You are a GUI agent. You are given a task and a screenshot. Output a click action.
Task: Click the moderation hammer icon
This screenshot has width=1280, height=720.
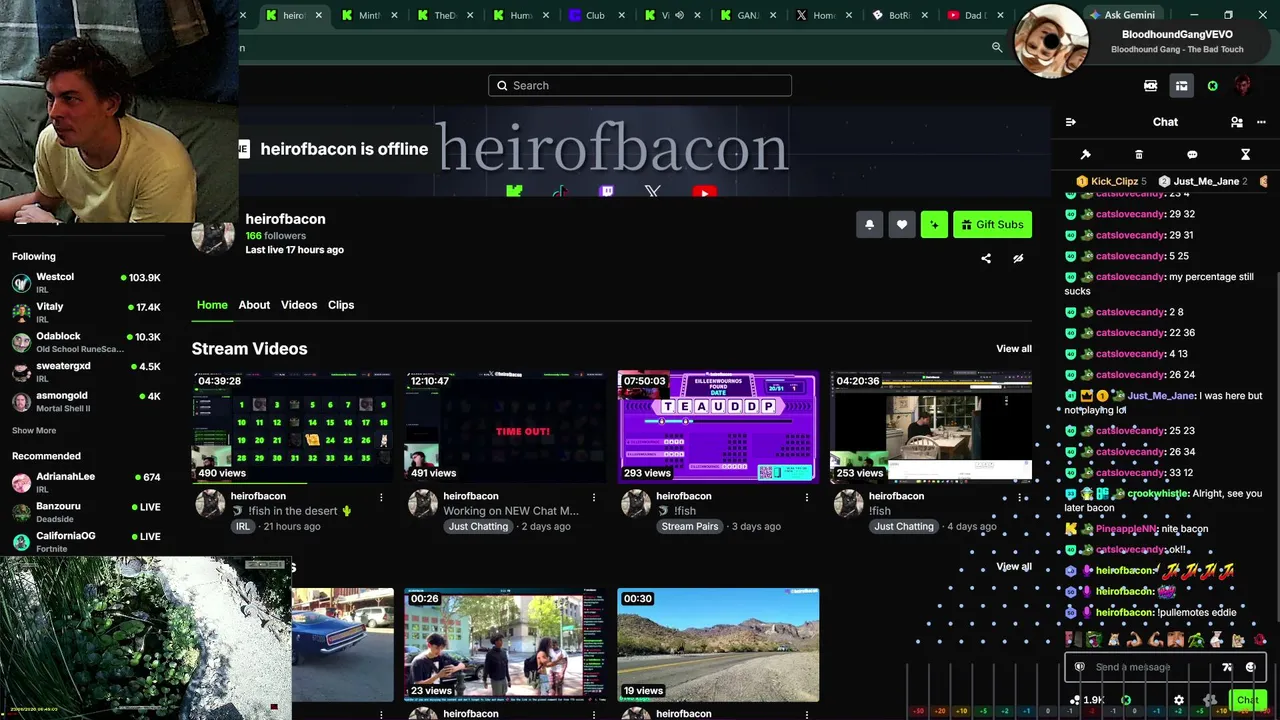point(1086,155)
